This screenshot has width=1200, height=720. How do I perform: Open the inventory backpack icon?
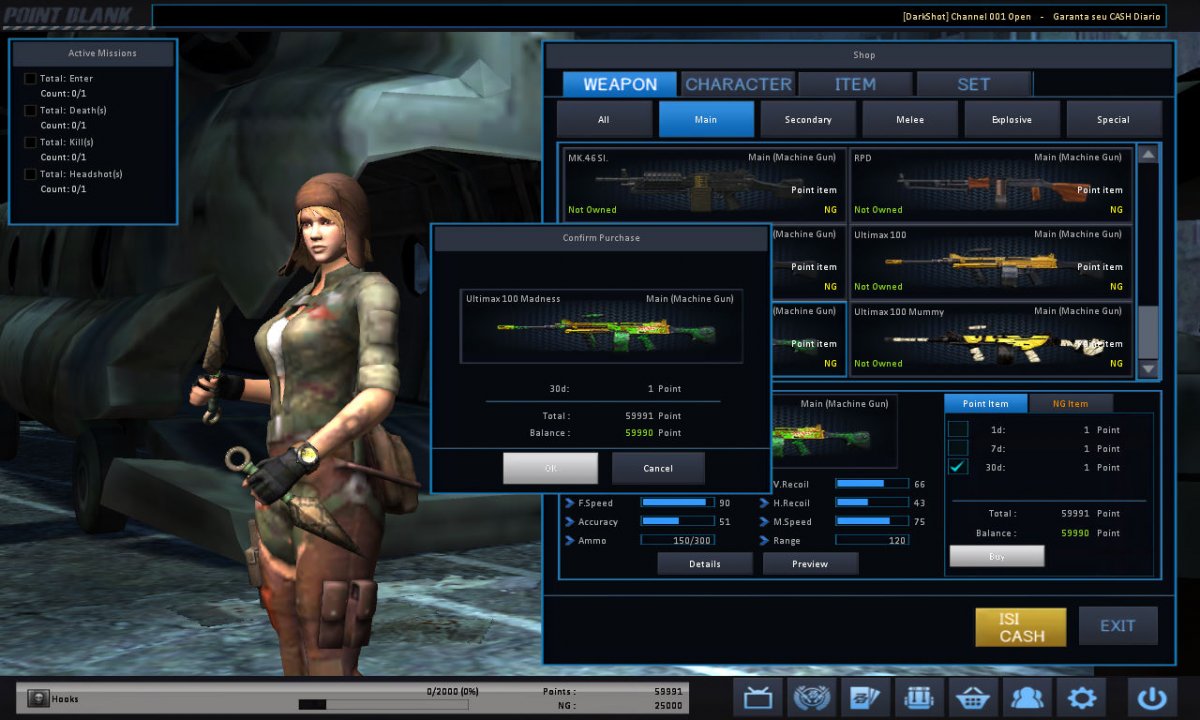(x=920, y=697)
